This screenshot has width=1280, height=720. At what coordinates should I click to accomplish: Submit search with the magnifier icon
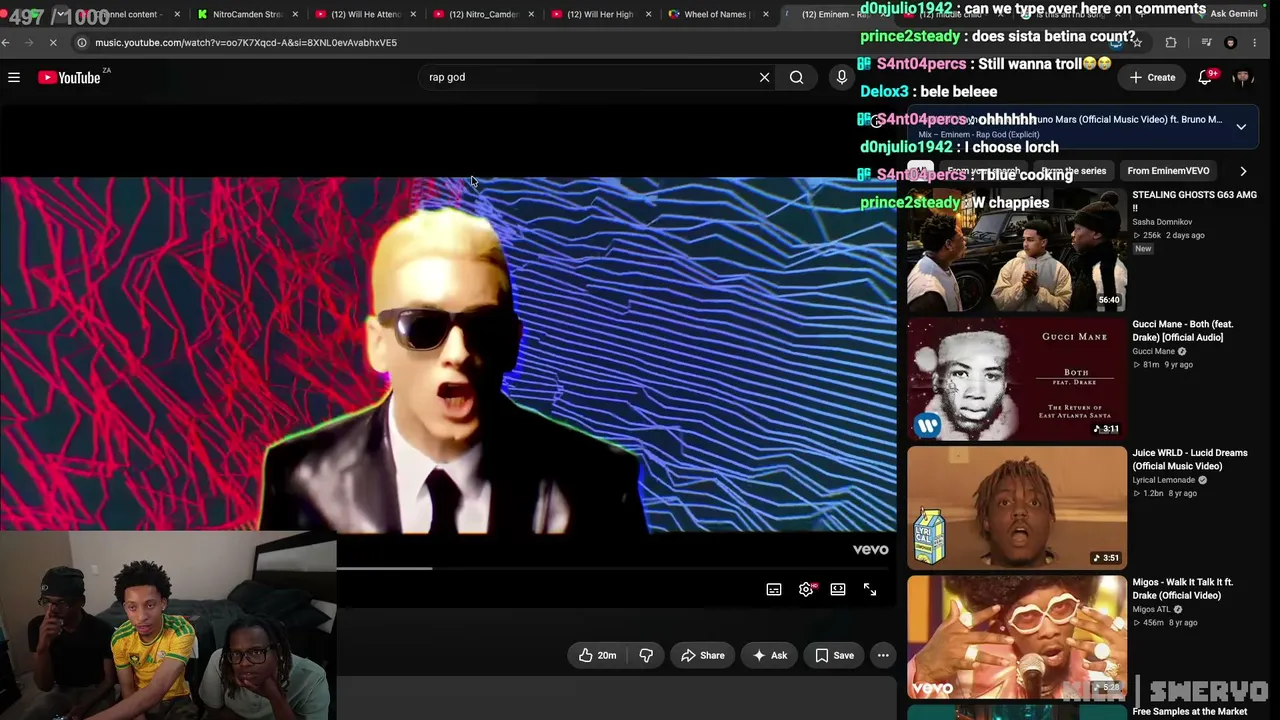(x=796, y=77)
